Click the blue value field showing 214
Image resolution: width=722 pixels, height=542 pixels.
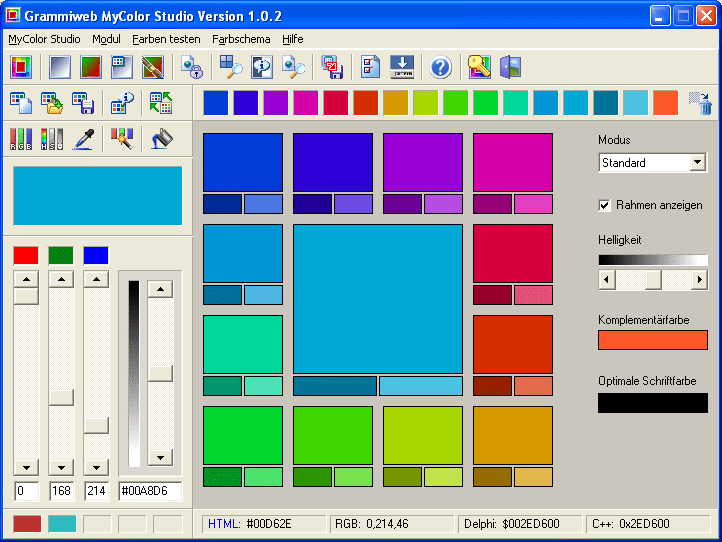[x=96, y=491]
